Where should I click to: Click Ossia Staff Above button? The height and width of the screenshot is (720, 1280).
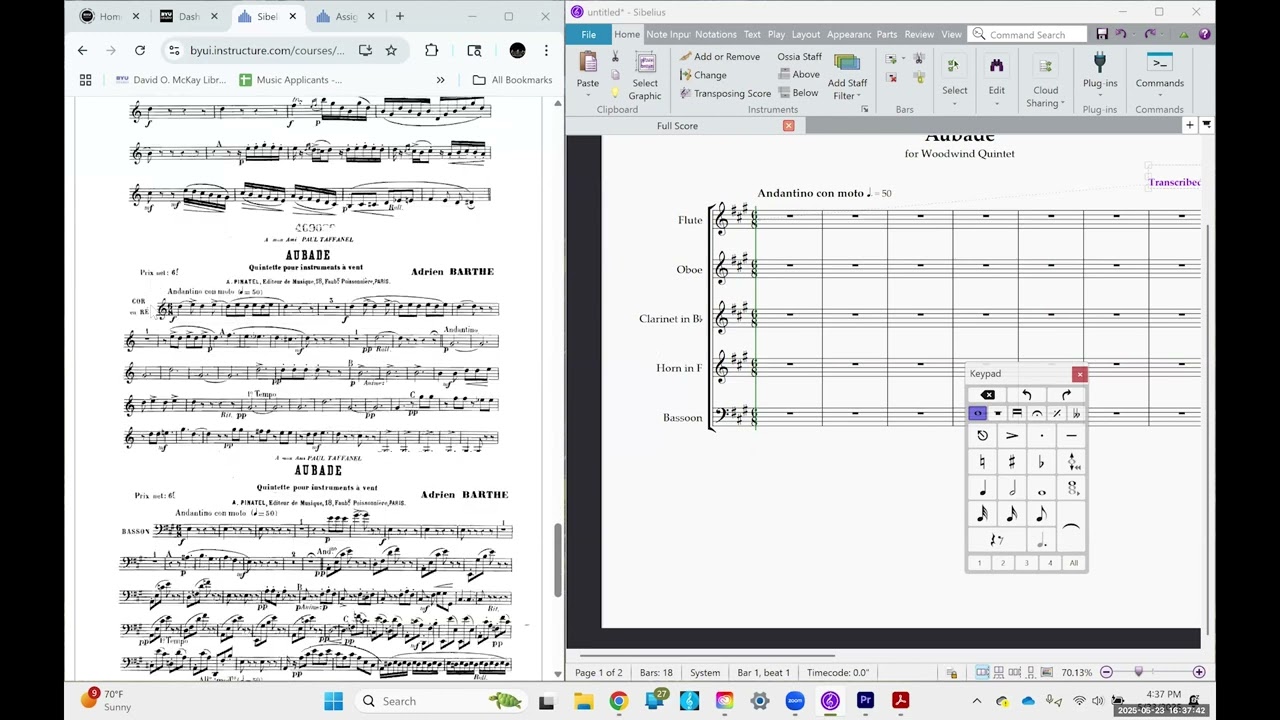coord(799,74)
